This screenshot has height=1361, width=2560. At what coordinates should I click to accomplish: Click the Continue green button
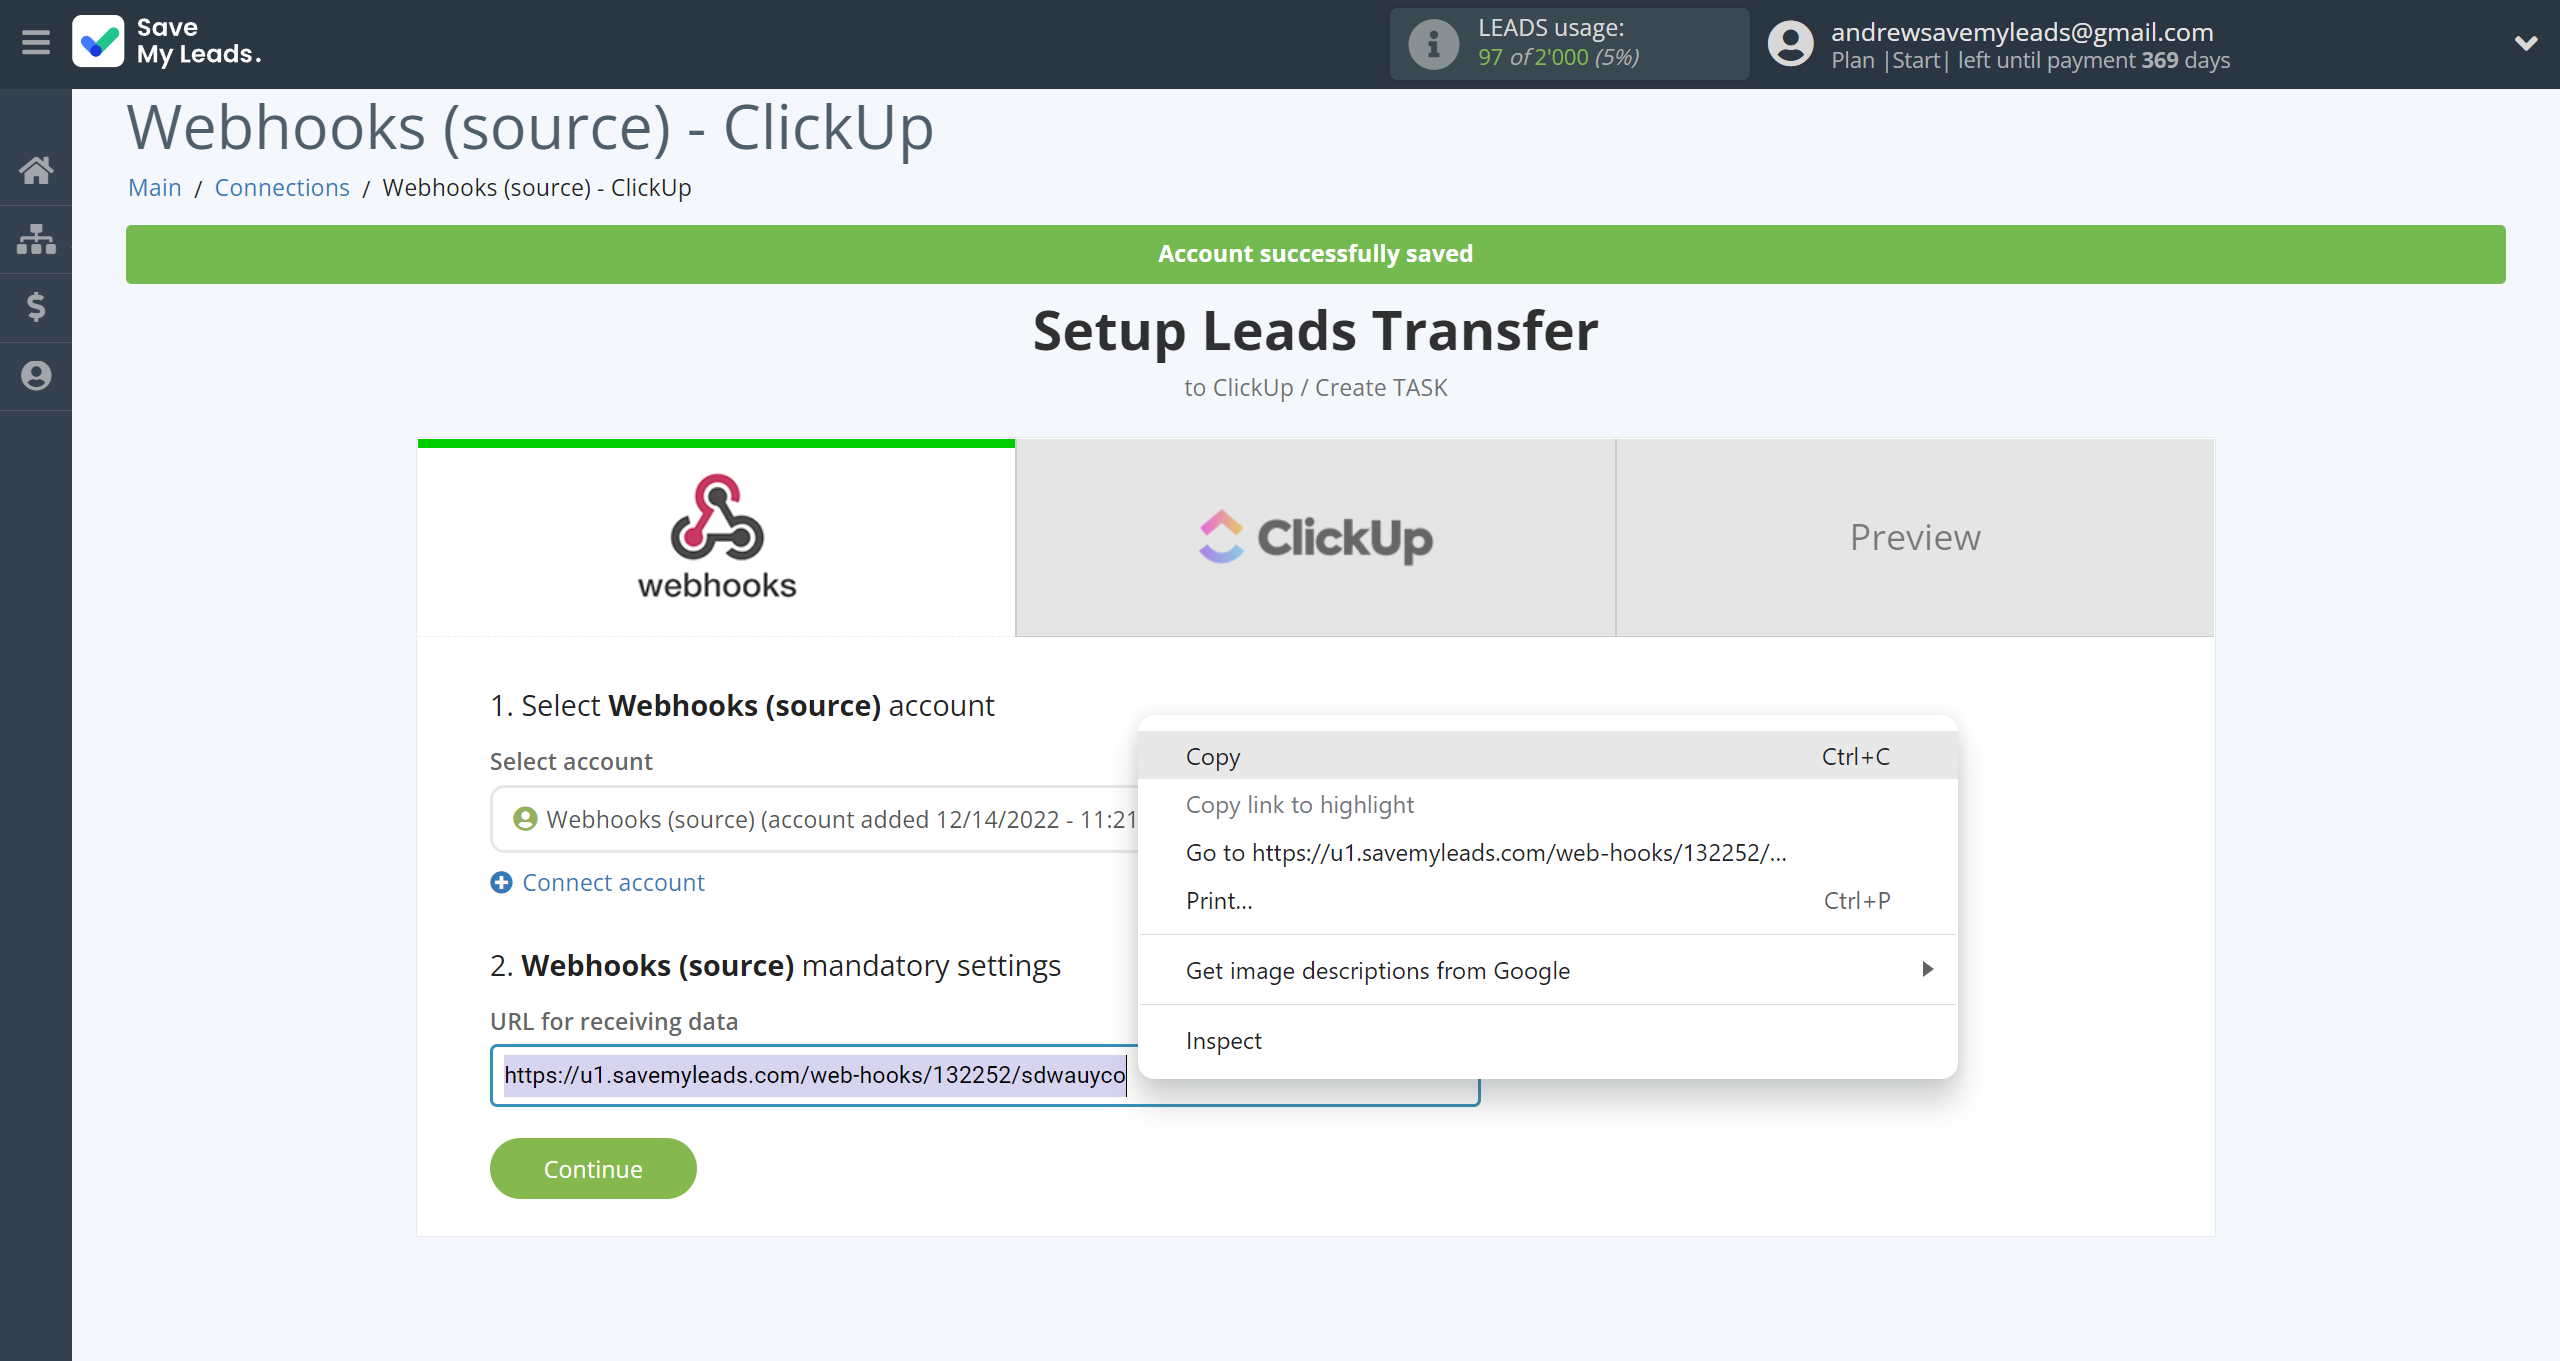coord(593,1168)
